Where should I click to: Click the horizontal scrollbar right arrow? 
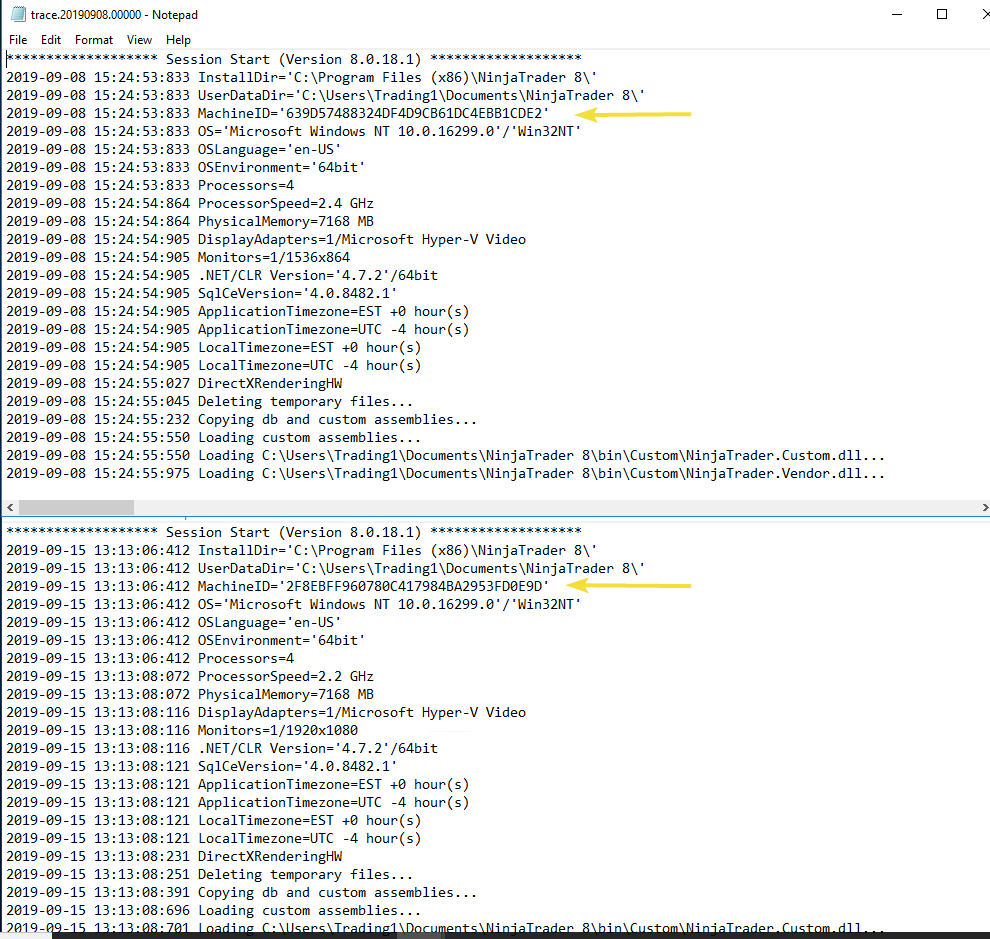coord(984,508)
